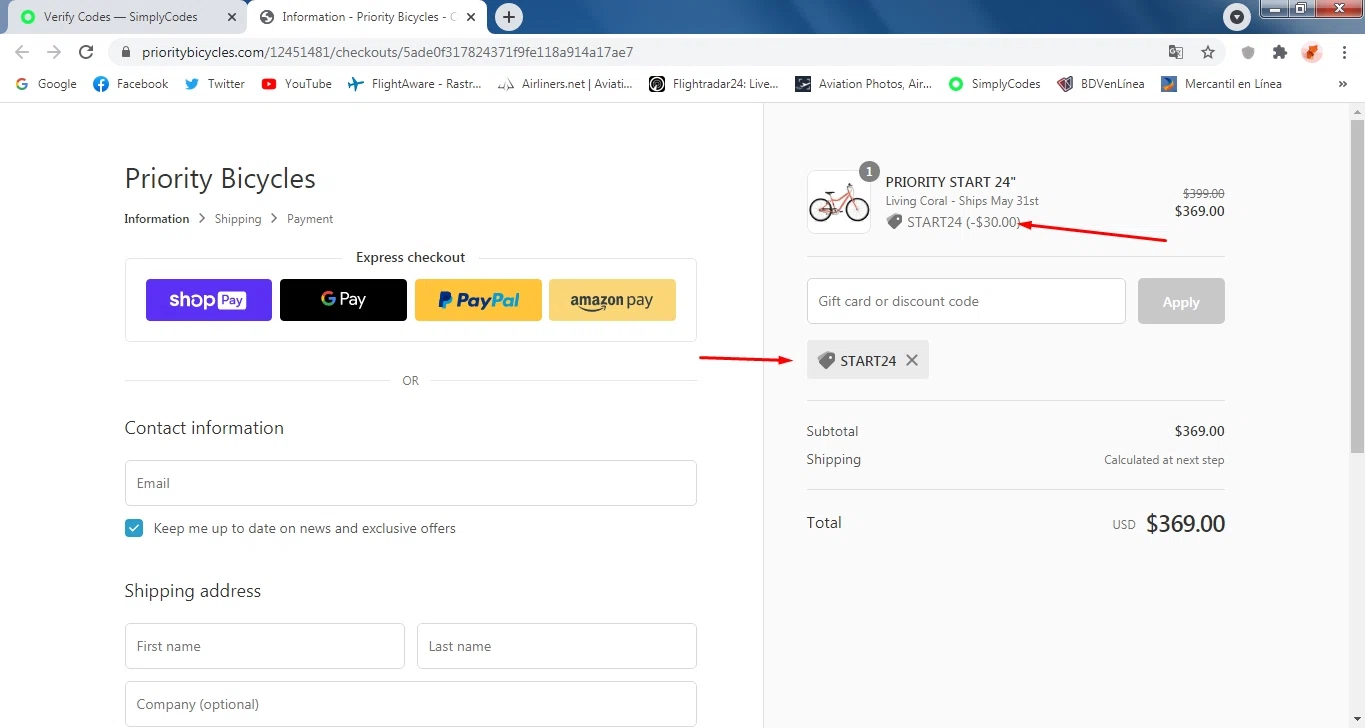The width and height of the screenshot is (1365, 728).
Task: Click the browser address bar URL
Action: coord(388,52)
